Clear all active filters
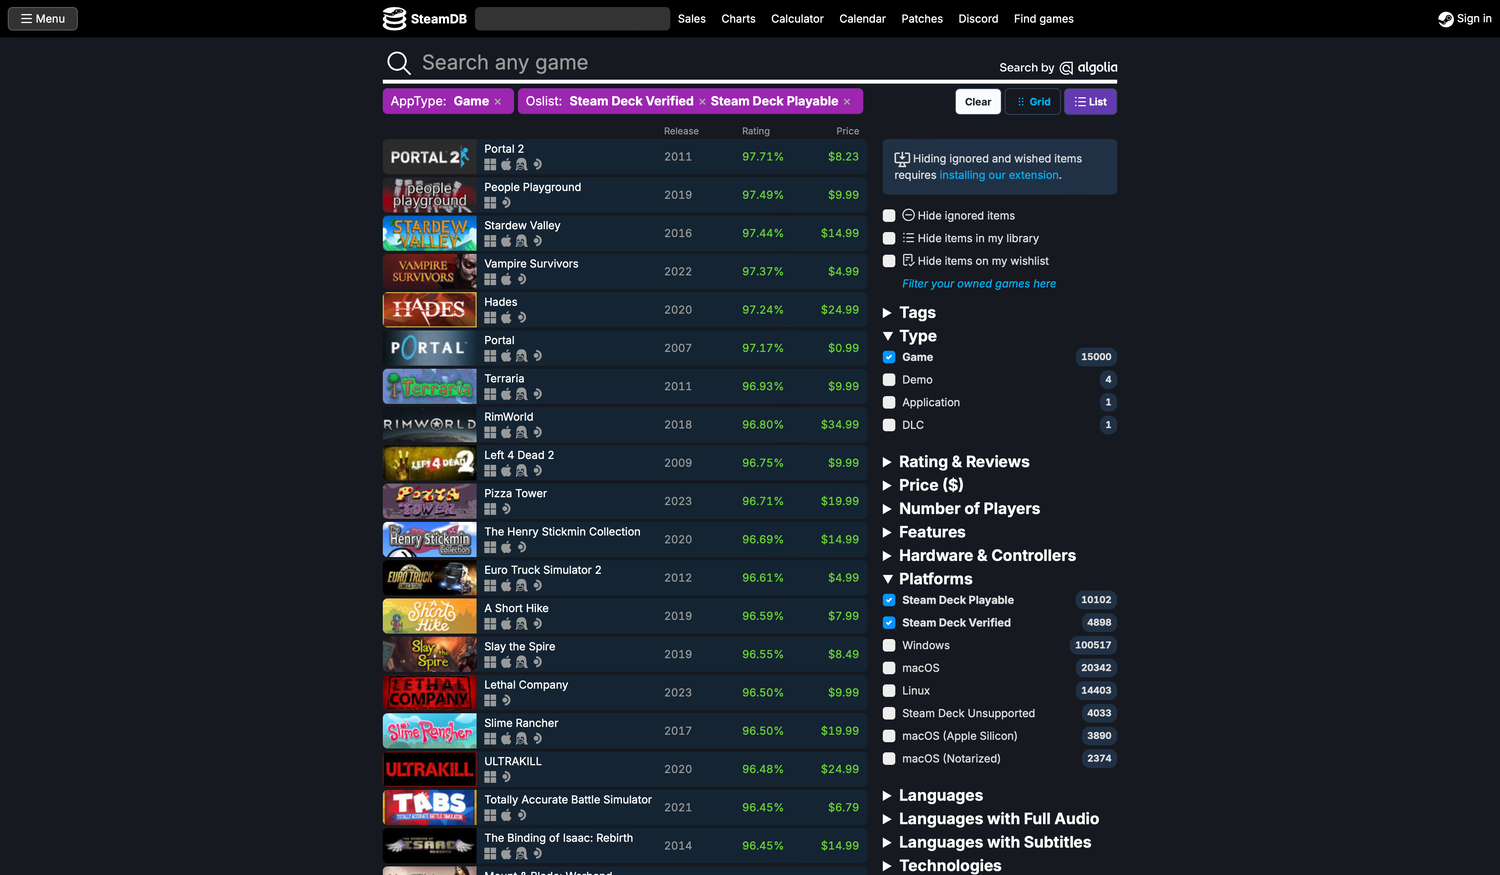1500x875 pixels. click(978, 102)
